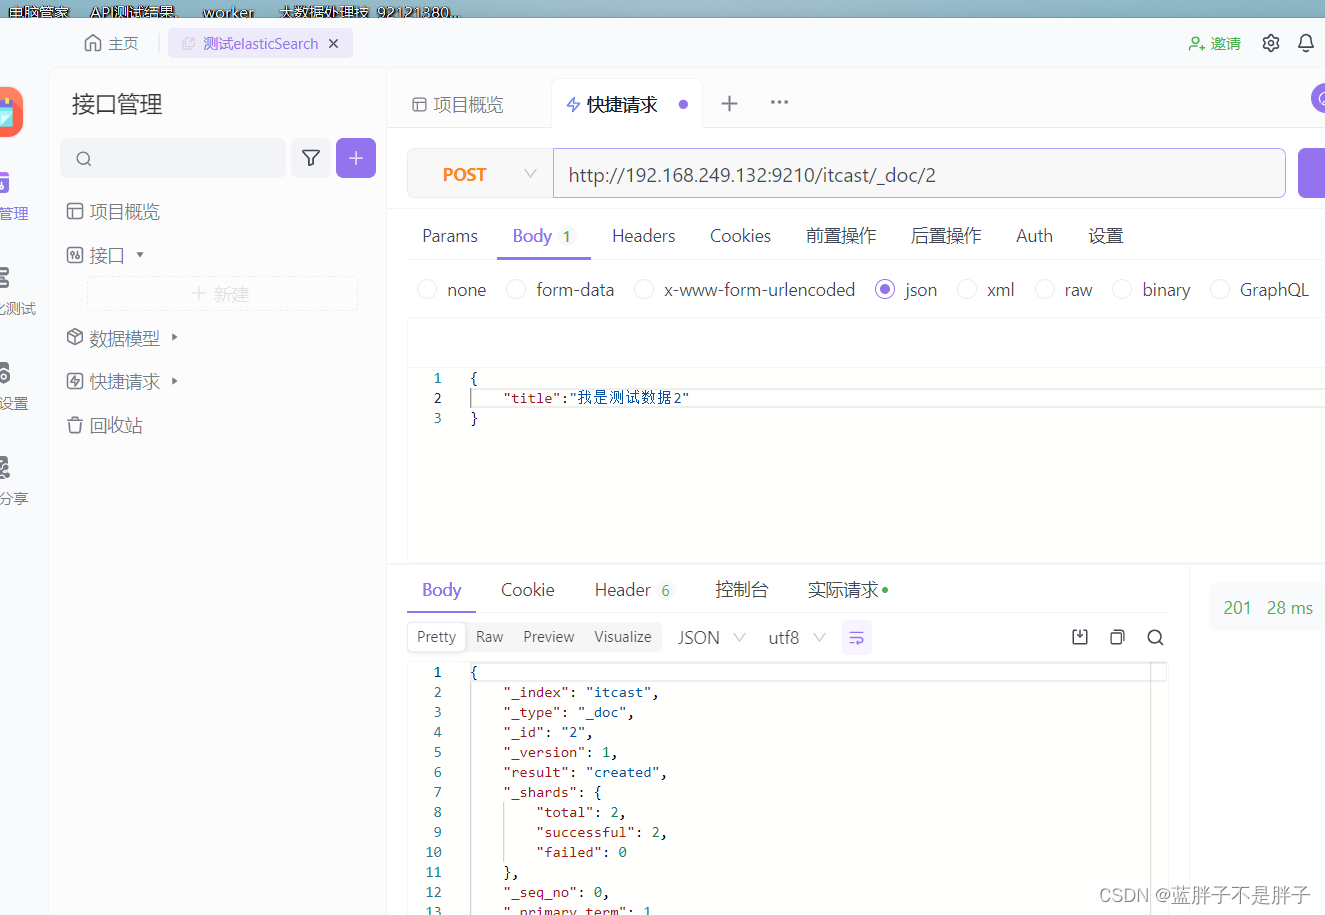Expand the 接口 dropdown arrow

coord(140,255)
